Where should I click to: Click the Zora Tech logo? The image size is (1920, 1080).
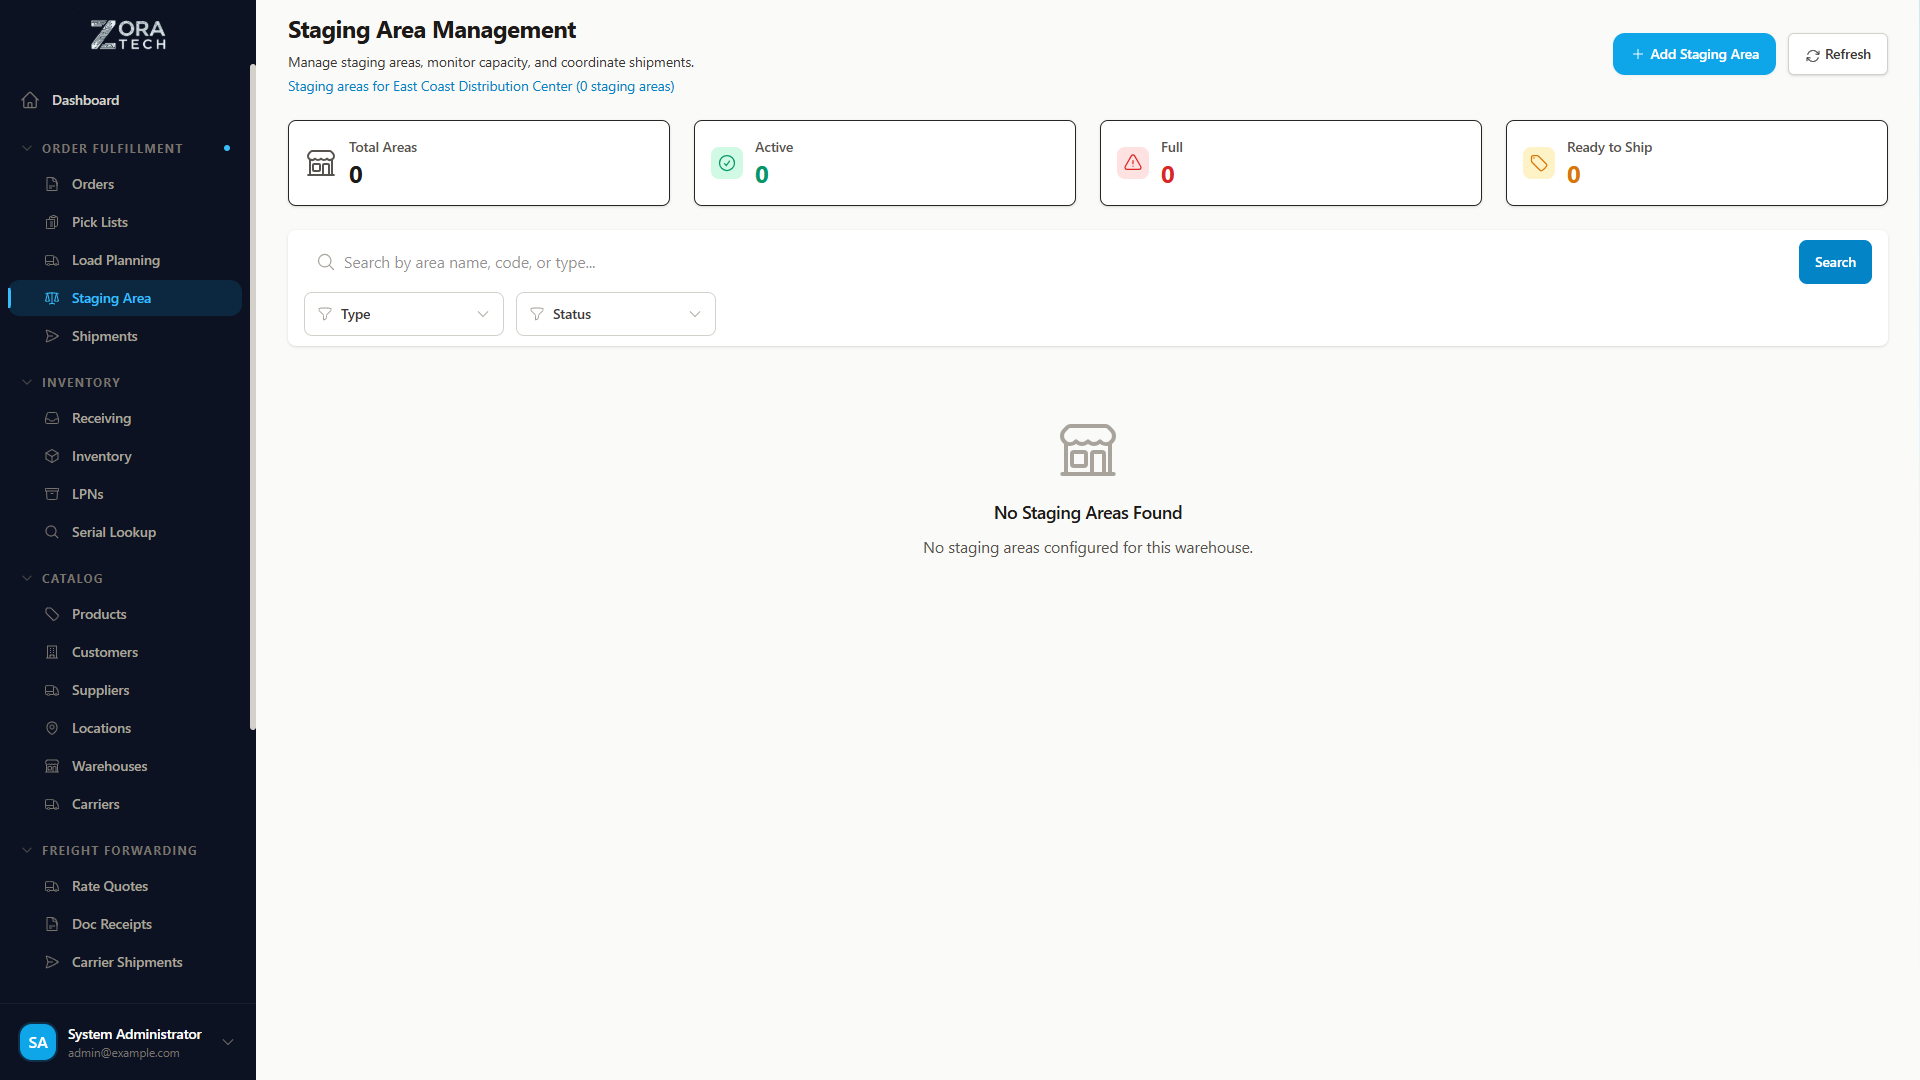[x=128, y=35]
